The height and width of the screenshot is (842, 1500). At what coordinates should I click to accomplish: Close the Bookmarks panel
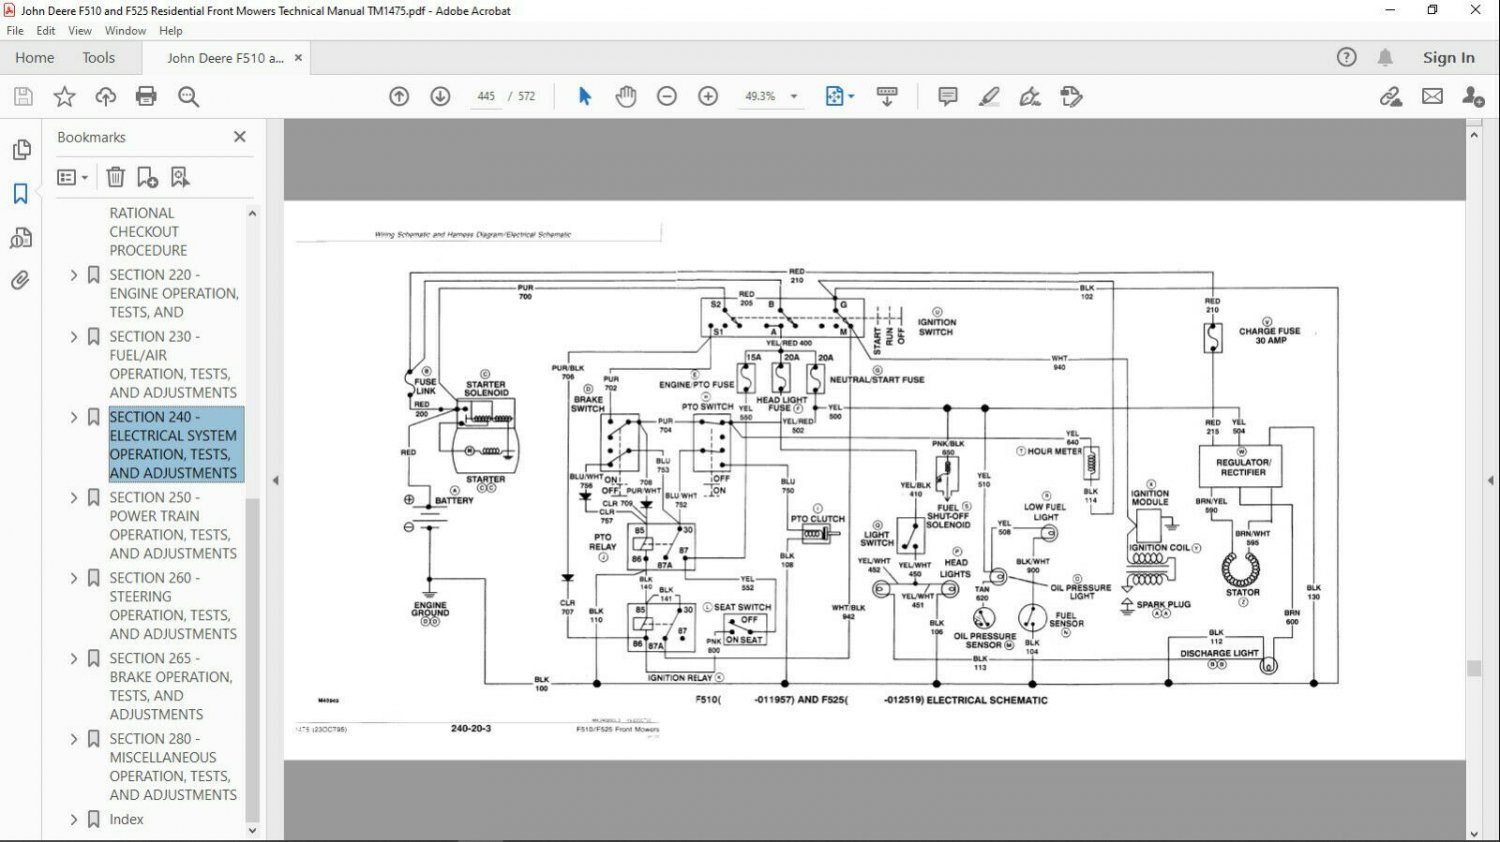pyautogui.click(x=240, y=137)
